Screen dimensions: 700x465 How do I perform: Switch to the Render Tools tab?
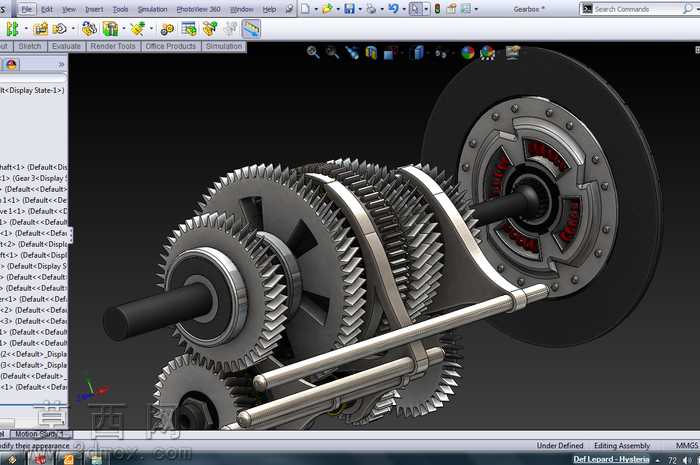pos(113,46)
